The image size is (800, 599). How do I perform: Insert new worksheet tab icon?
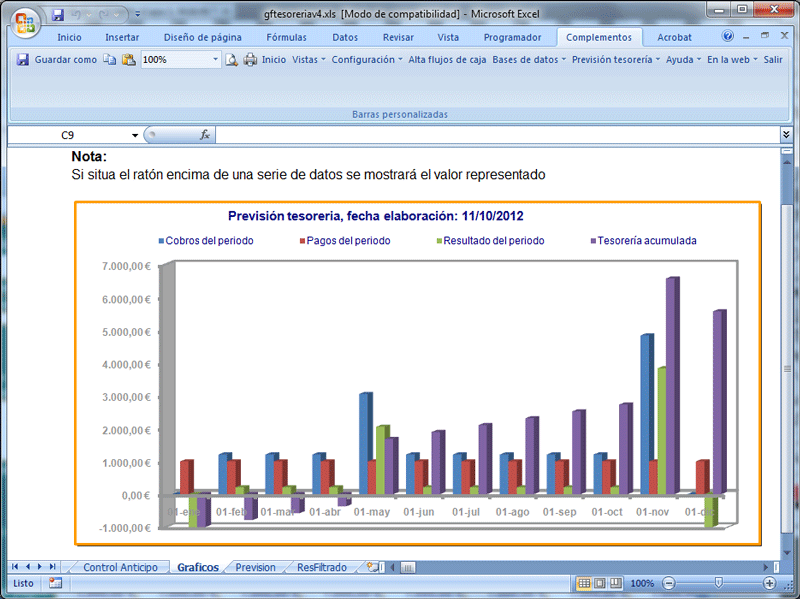[373, 567]
